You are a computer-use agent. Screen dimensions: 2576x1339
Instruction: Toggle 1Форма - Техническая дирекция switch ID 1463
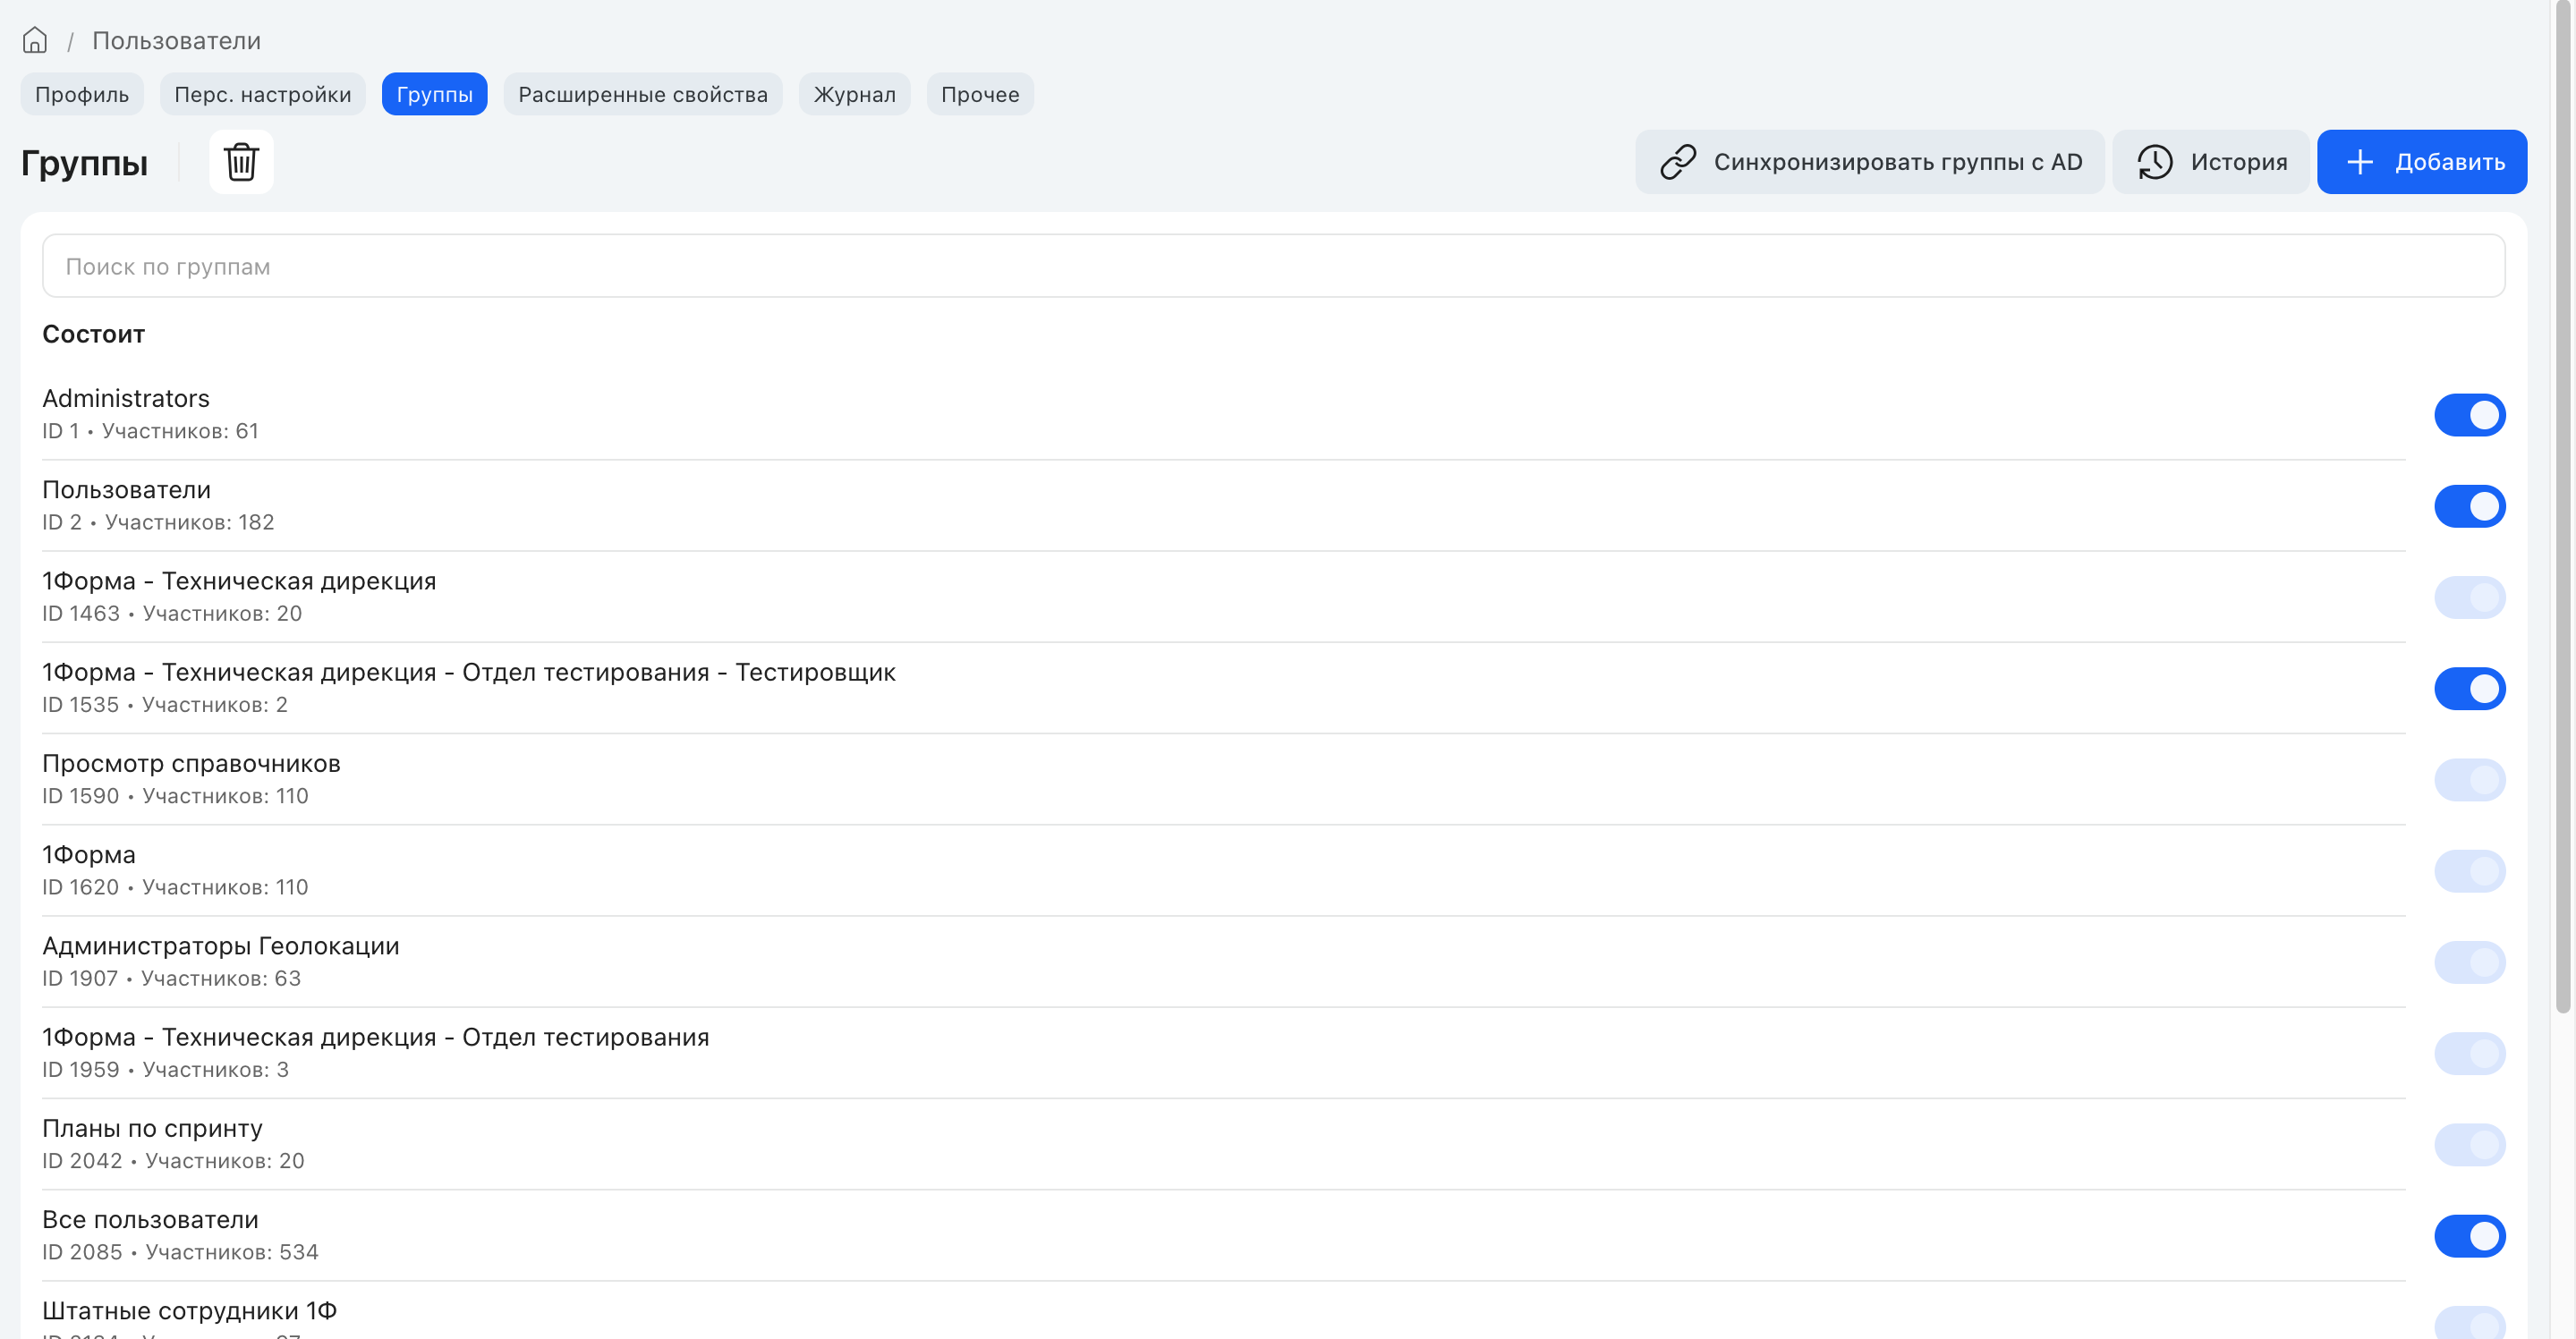2470,597
